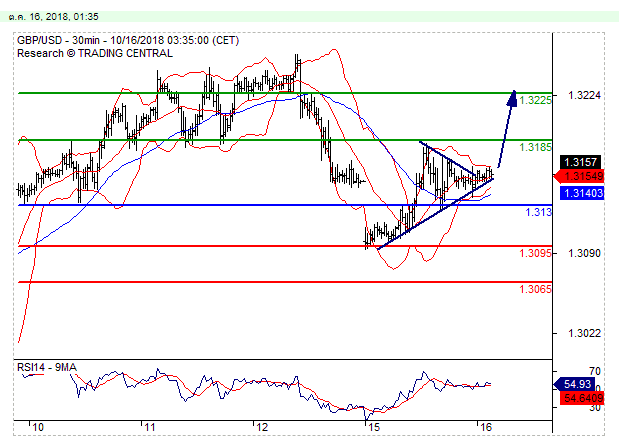Click the red 1.31549 price tag
The image size is (619, 445).
point(582,176)
